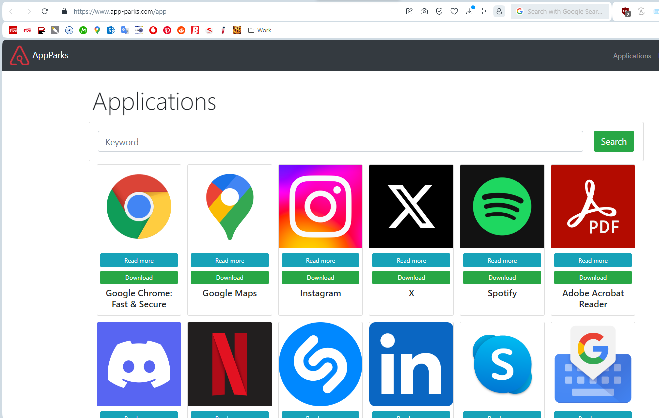Open the Google Translate bookmark
Image resolution: width=659 pixels, height=418 pixels.
[x=125, y=30]
